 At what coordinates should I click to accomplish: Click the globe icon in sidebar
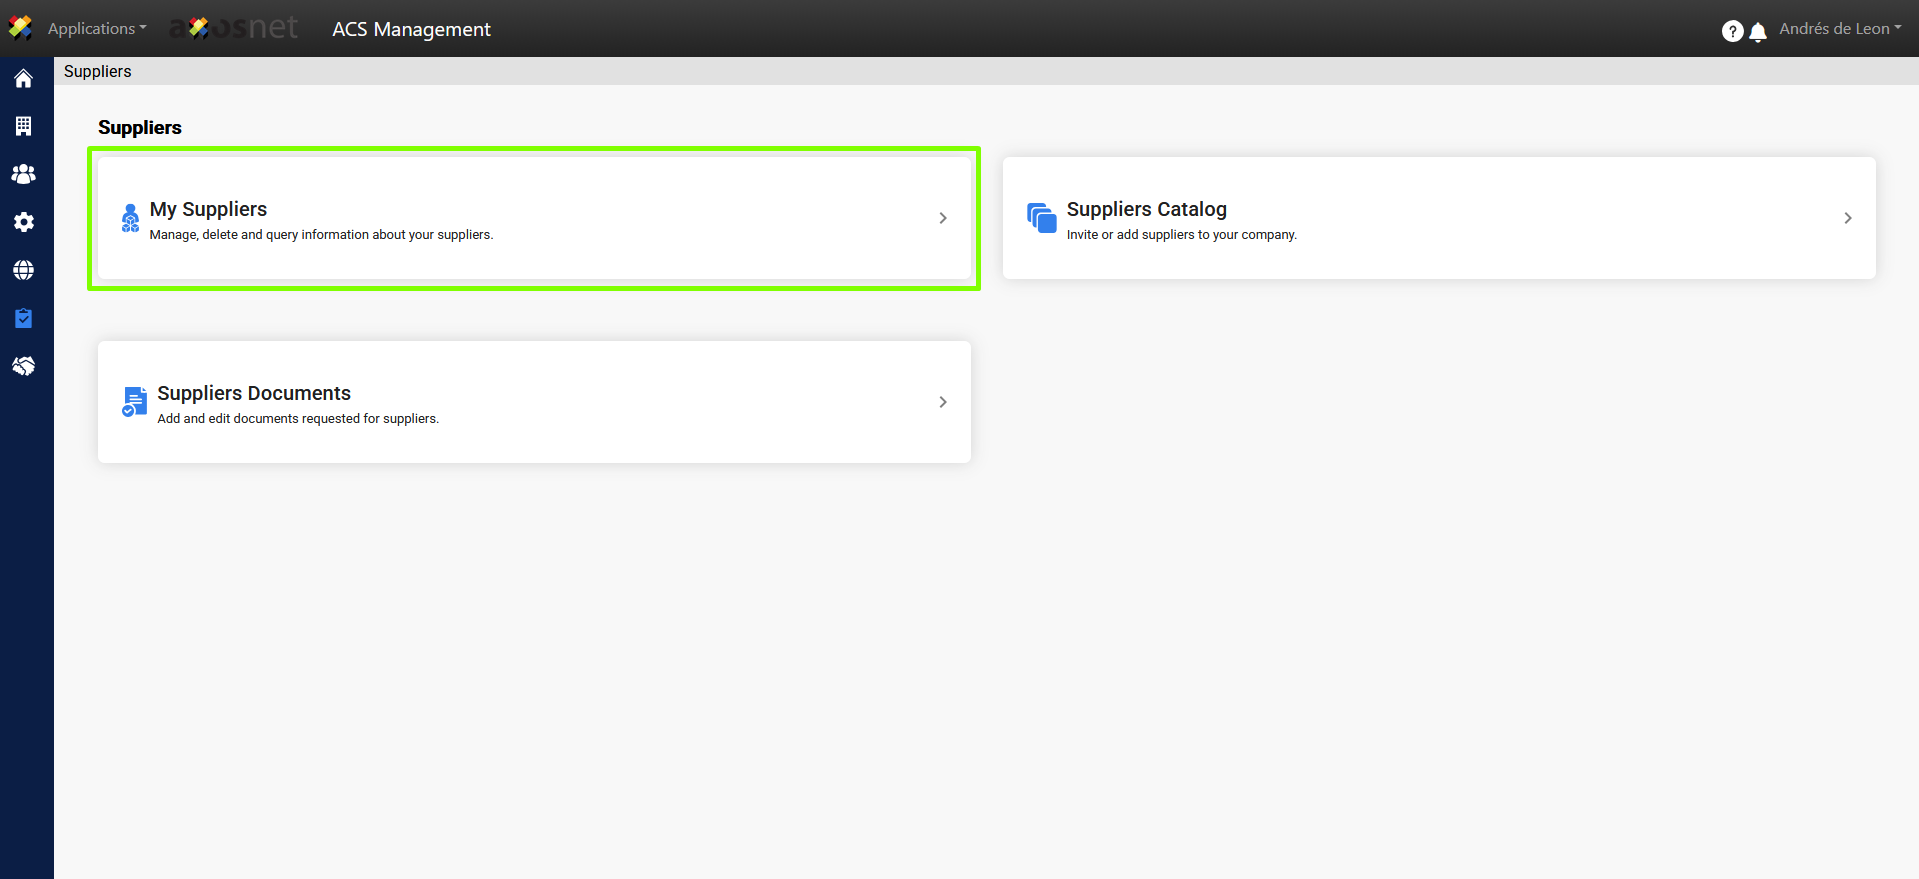[23, 270]
